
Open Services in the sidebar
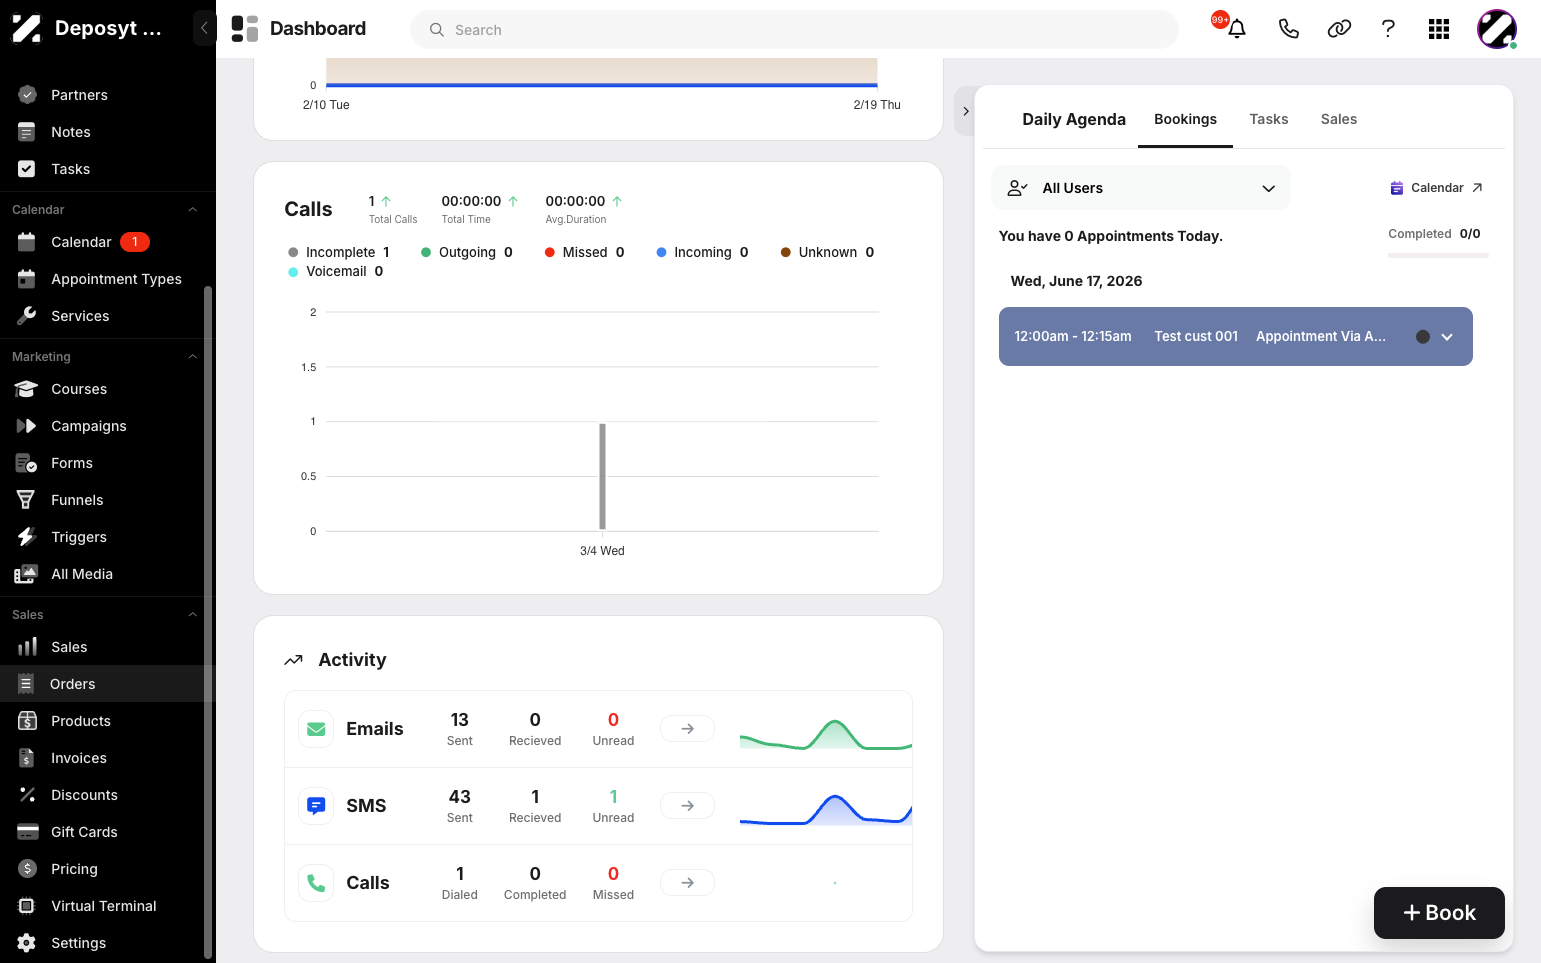point(108,316)
